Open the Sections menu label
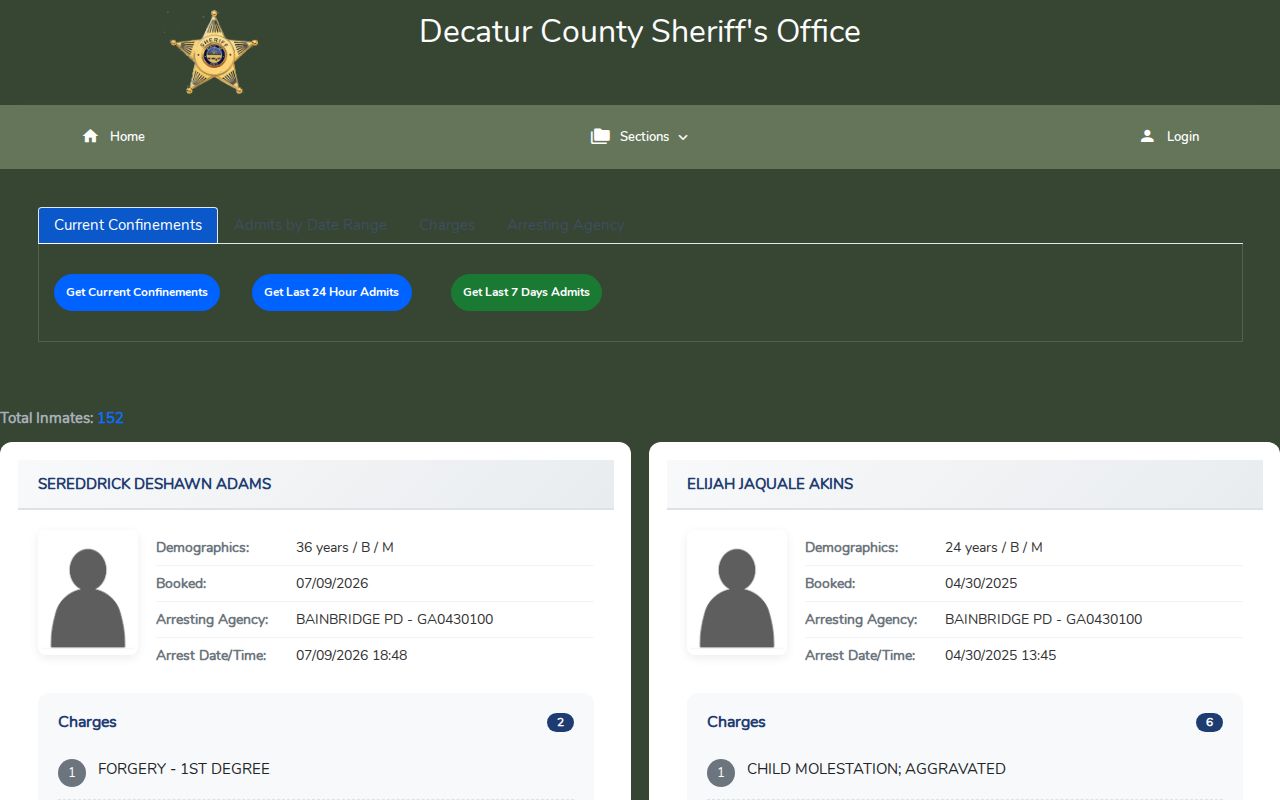The image size is (1280, 800). 644,136
